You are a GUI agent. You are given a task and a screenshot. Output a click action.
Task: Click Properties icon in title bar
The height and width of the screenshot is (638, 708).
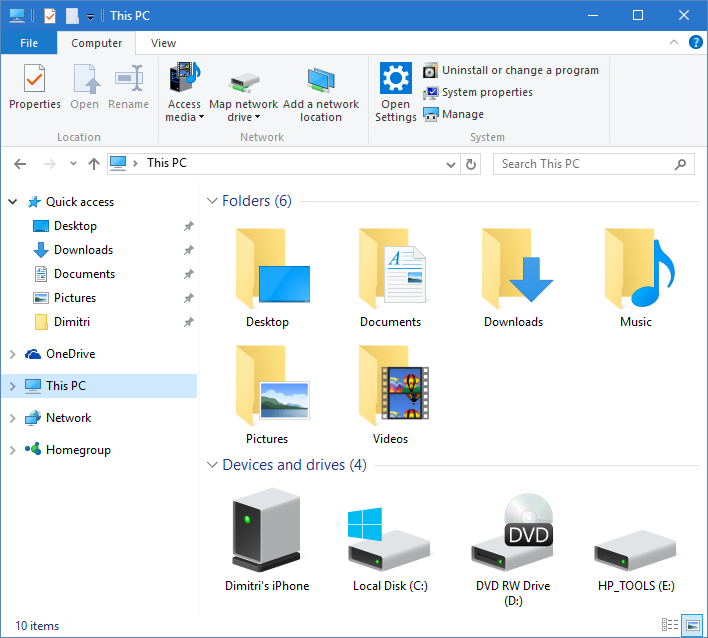coord(50,16)
